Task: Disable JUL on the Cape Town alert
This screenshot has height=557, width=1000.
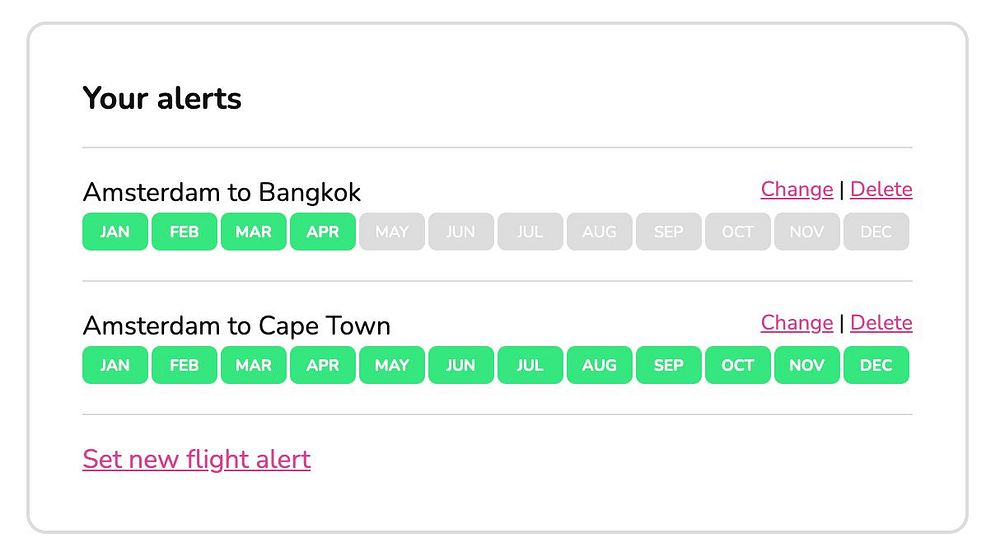Action: tap(530, 365)
